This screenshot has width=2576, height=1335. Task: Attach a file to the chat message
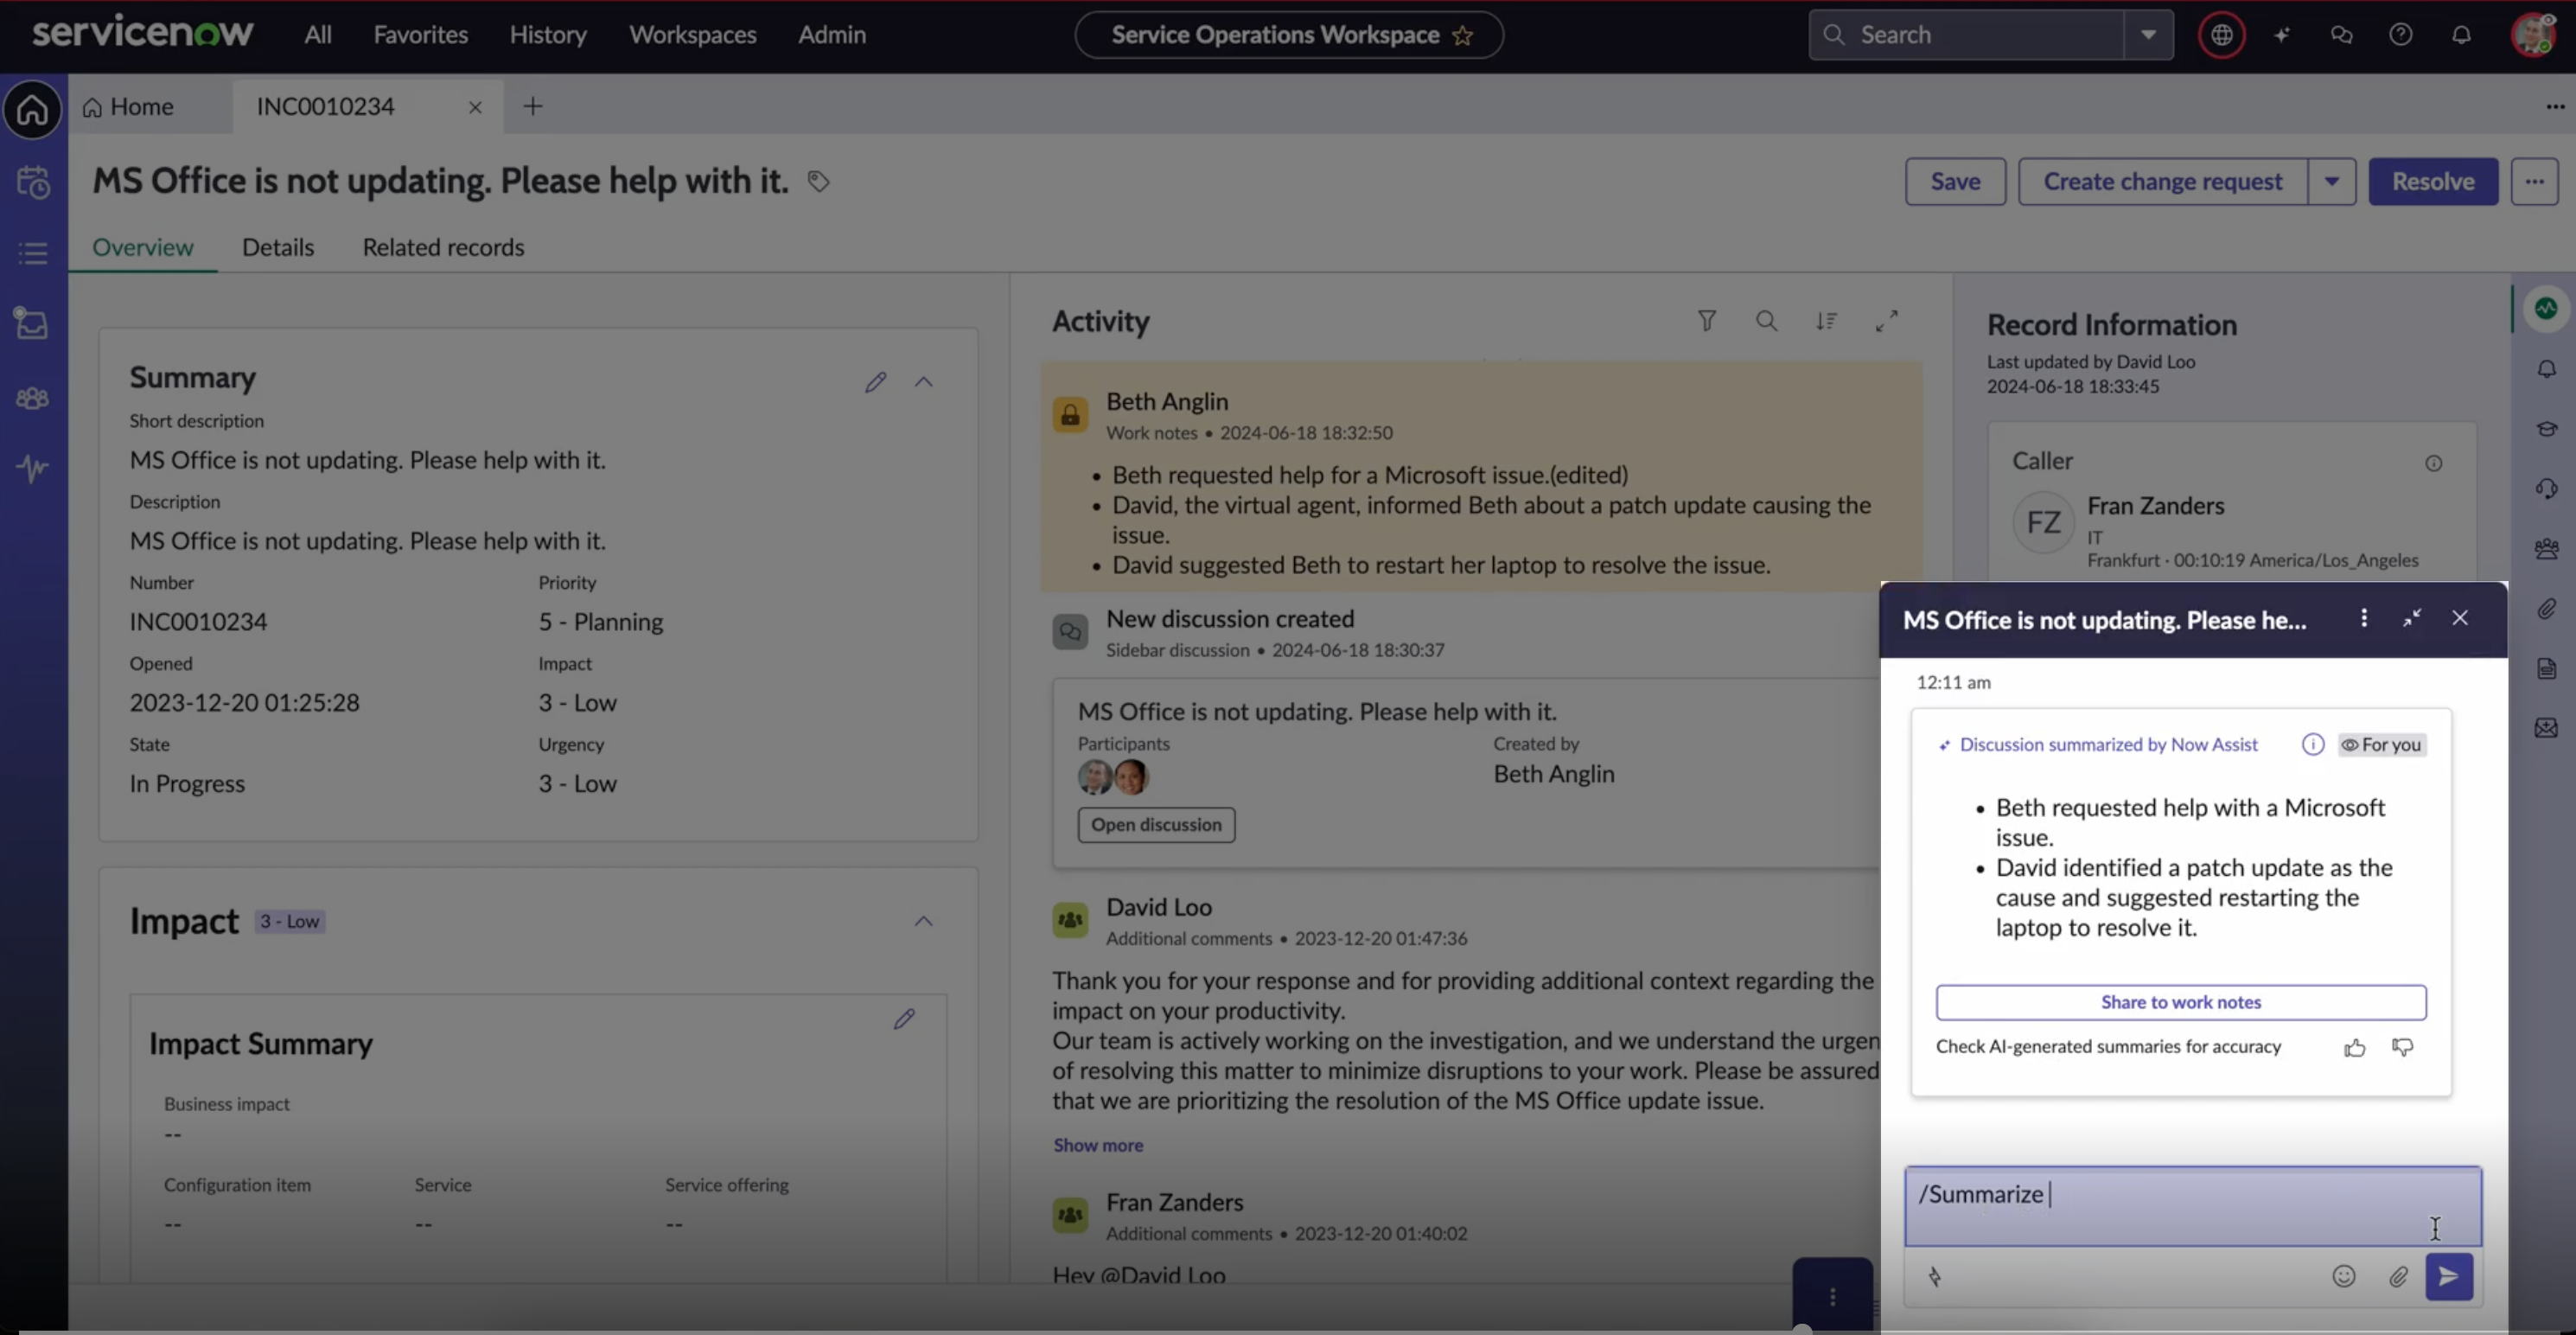tap(2398, 1277)
